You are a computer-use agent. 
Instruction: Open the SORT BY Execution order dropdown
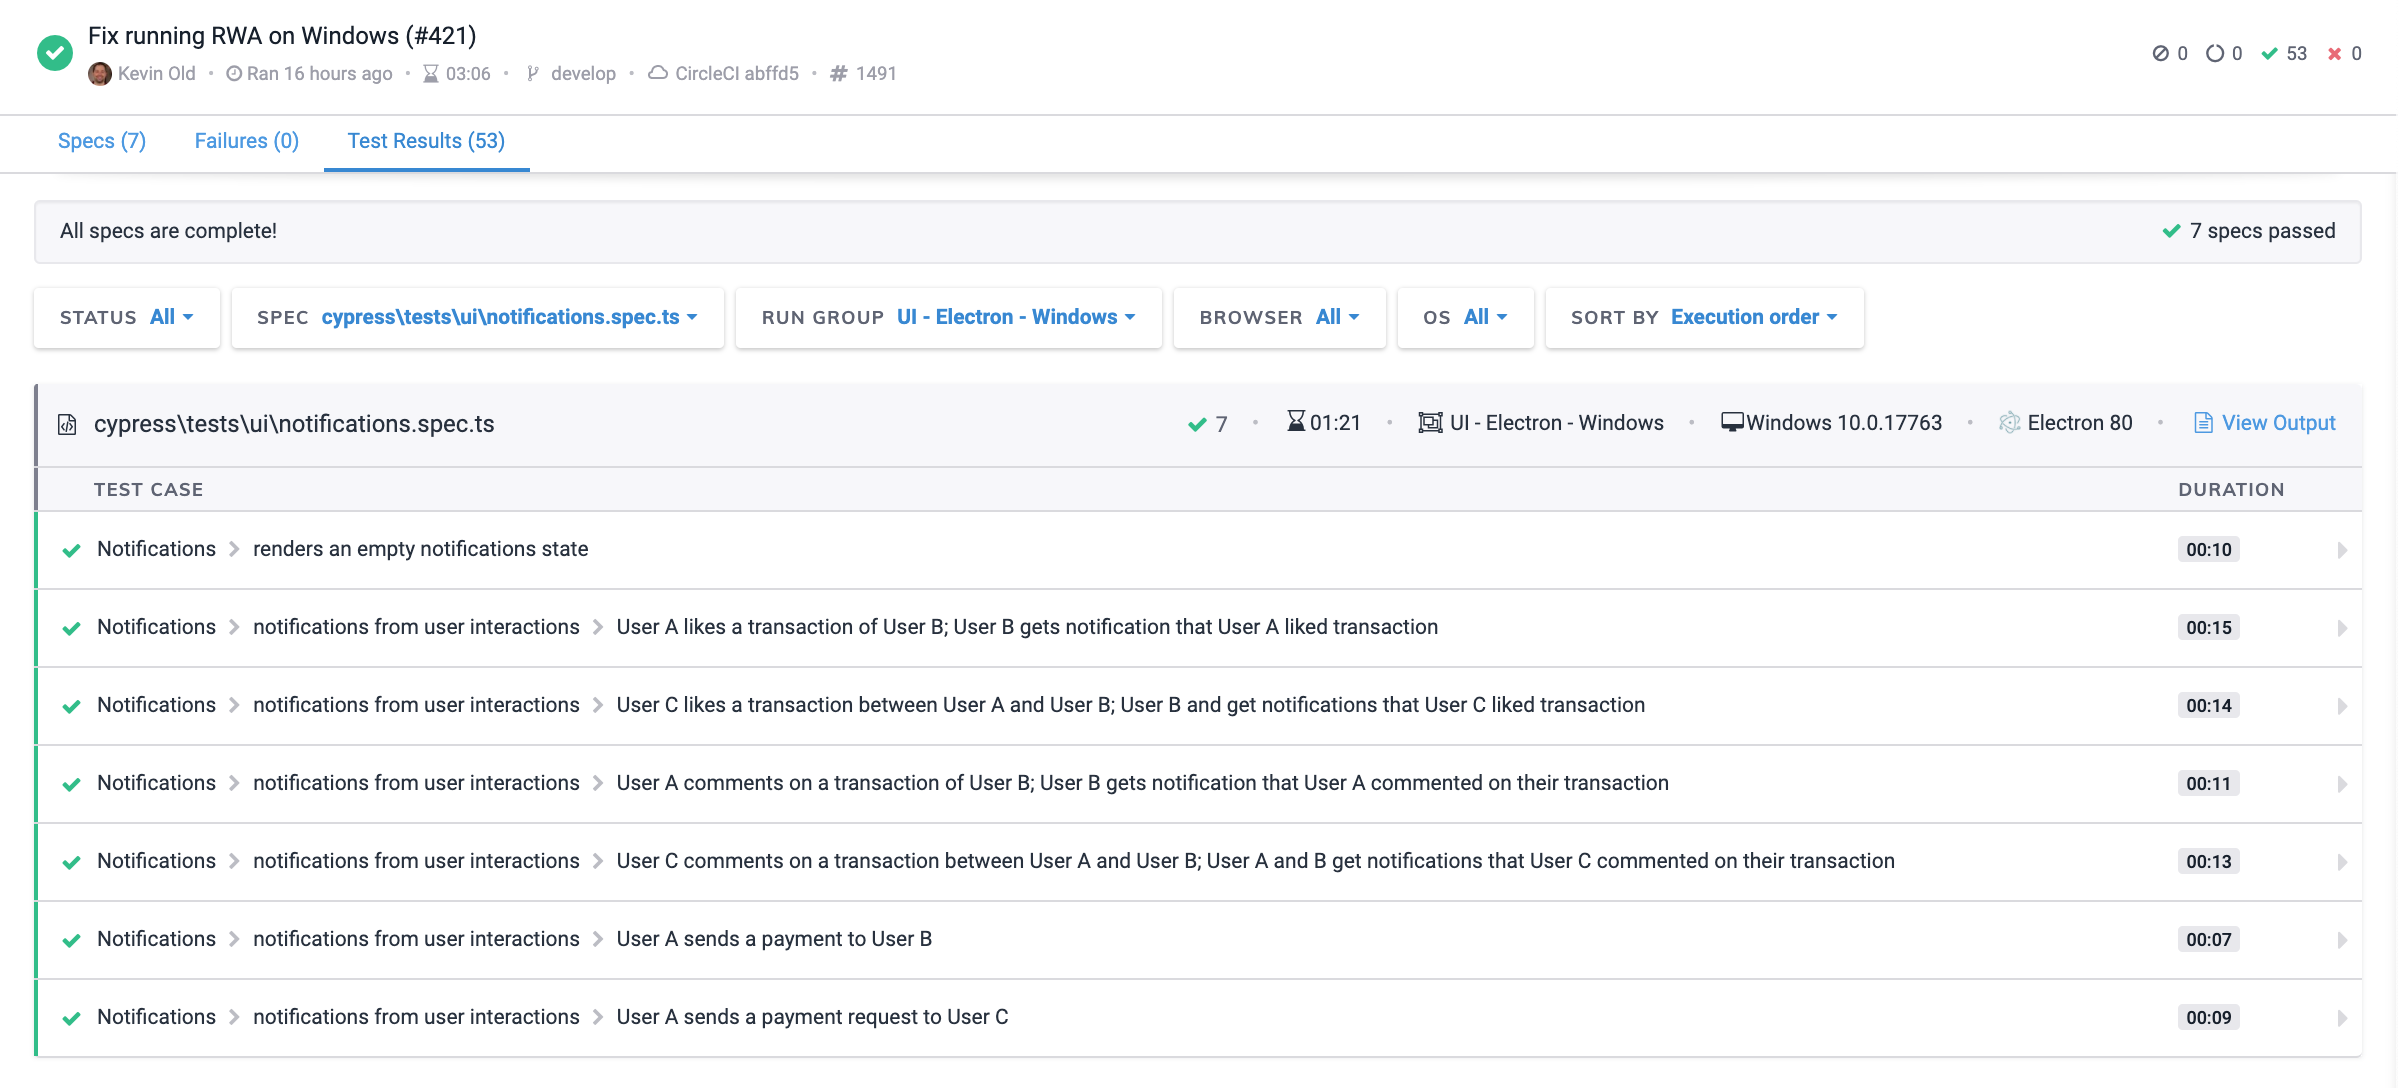click(x=1704, y=318)
